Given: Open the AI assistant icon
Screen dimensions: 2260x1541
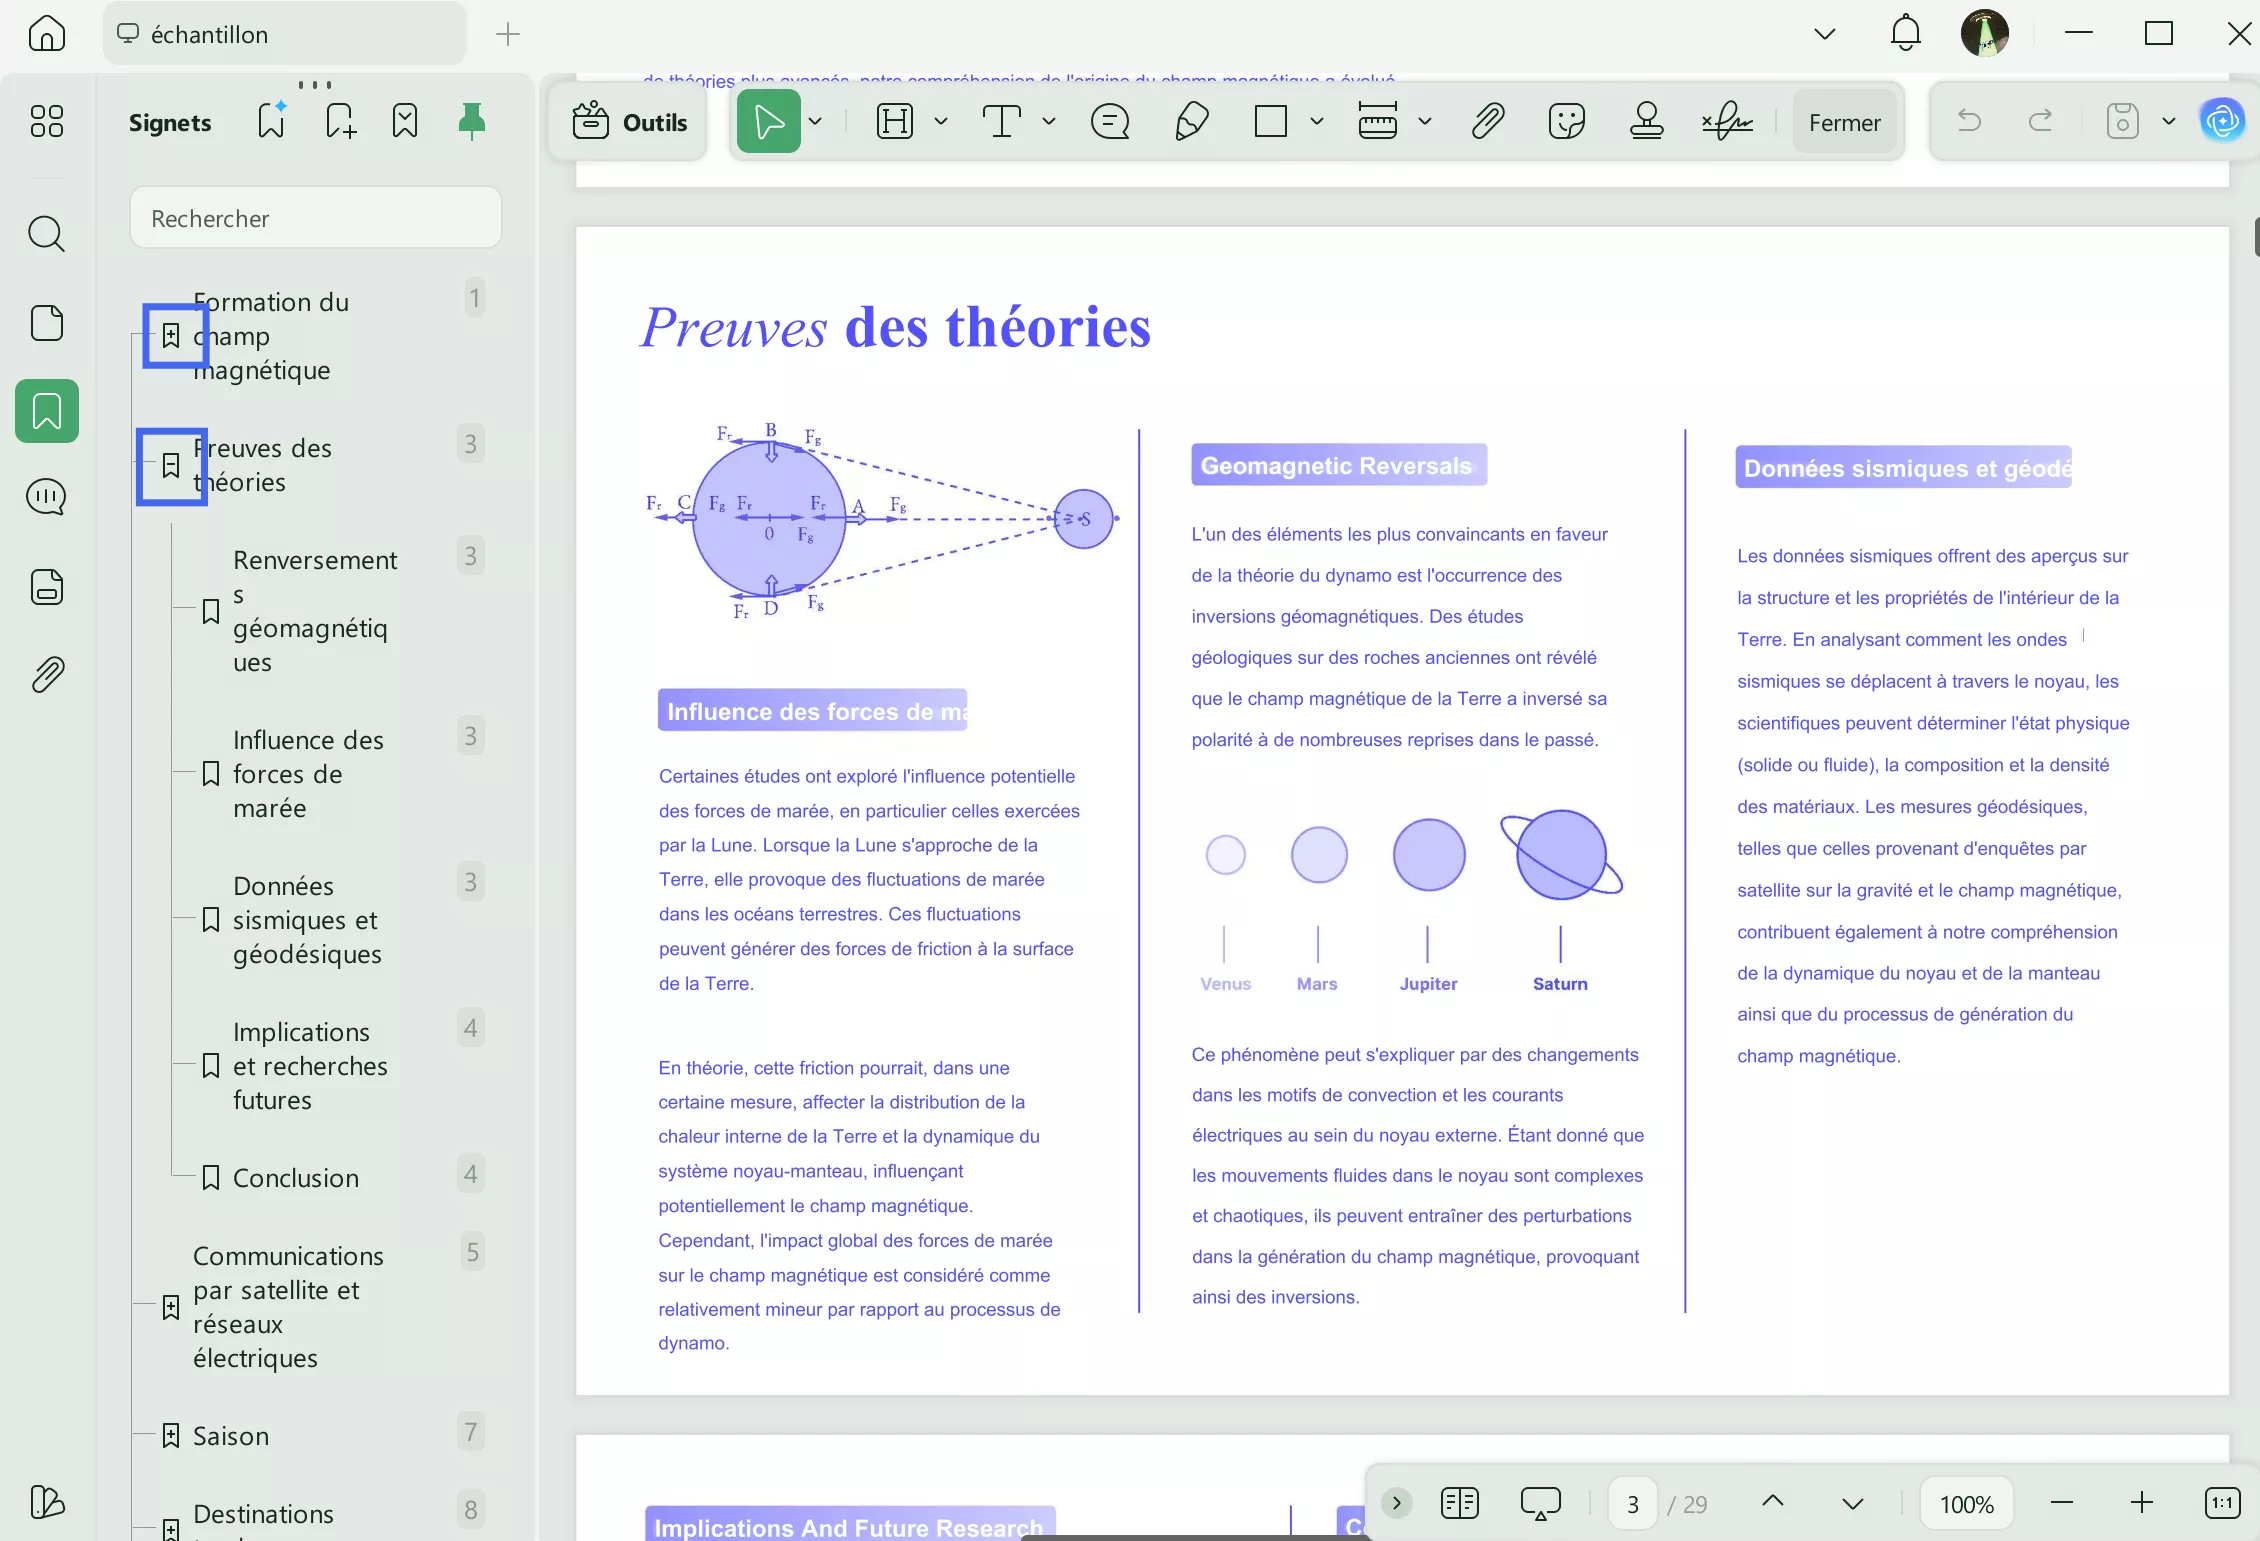Looking at the screenshot, I should point(2222,122).
